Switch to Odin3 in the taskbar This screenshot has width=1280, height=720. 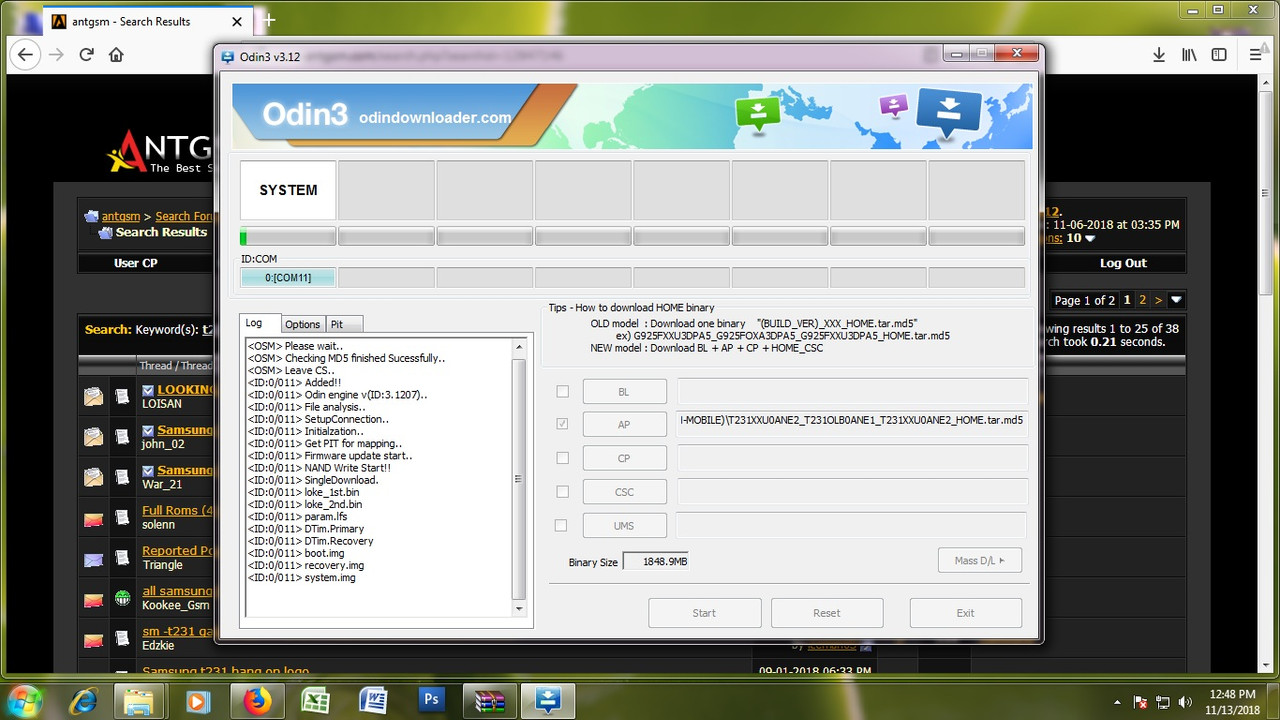click(x=548, y=701)
